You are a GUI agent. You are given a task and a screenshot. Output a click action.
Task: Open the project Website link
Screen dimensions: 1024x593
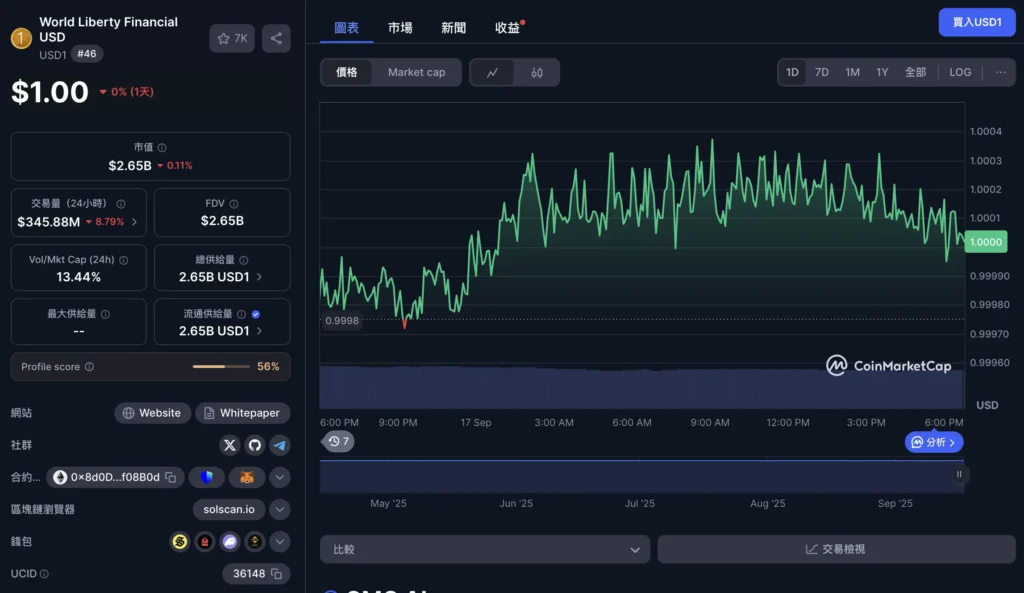pos(152,413)
